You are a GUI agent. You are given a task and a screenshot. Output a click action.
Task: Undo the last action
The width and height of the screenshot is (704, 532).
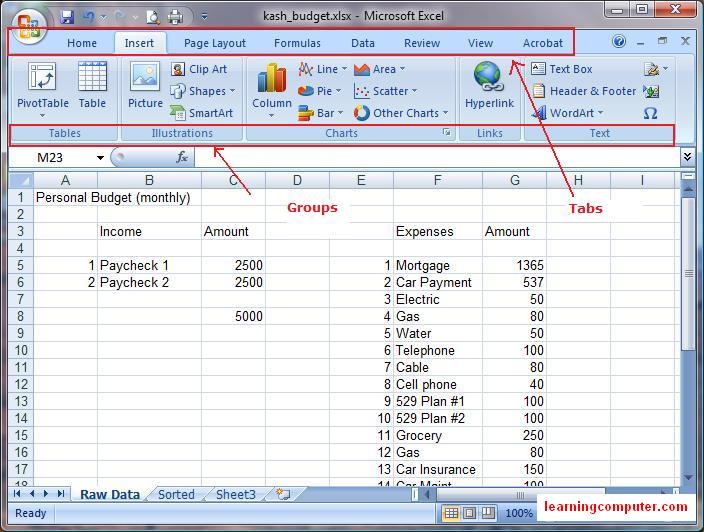pos(89,17)
